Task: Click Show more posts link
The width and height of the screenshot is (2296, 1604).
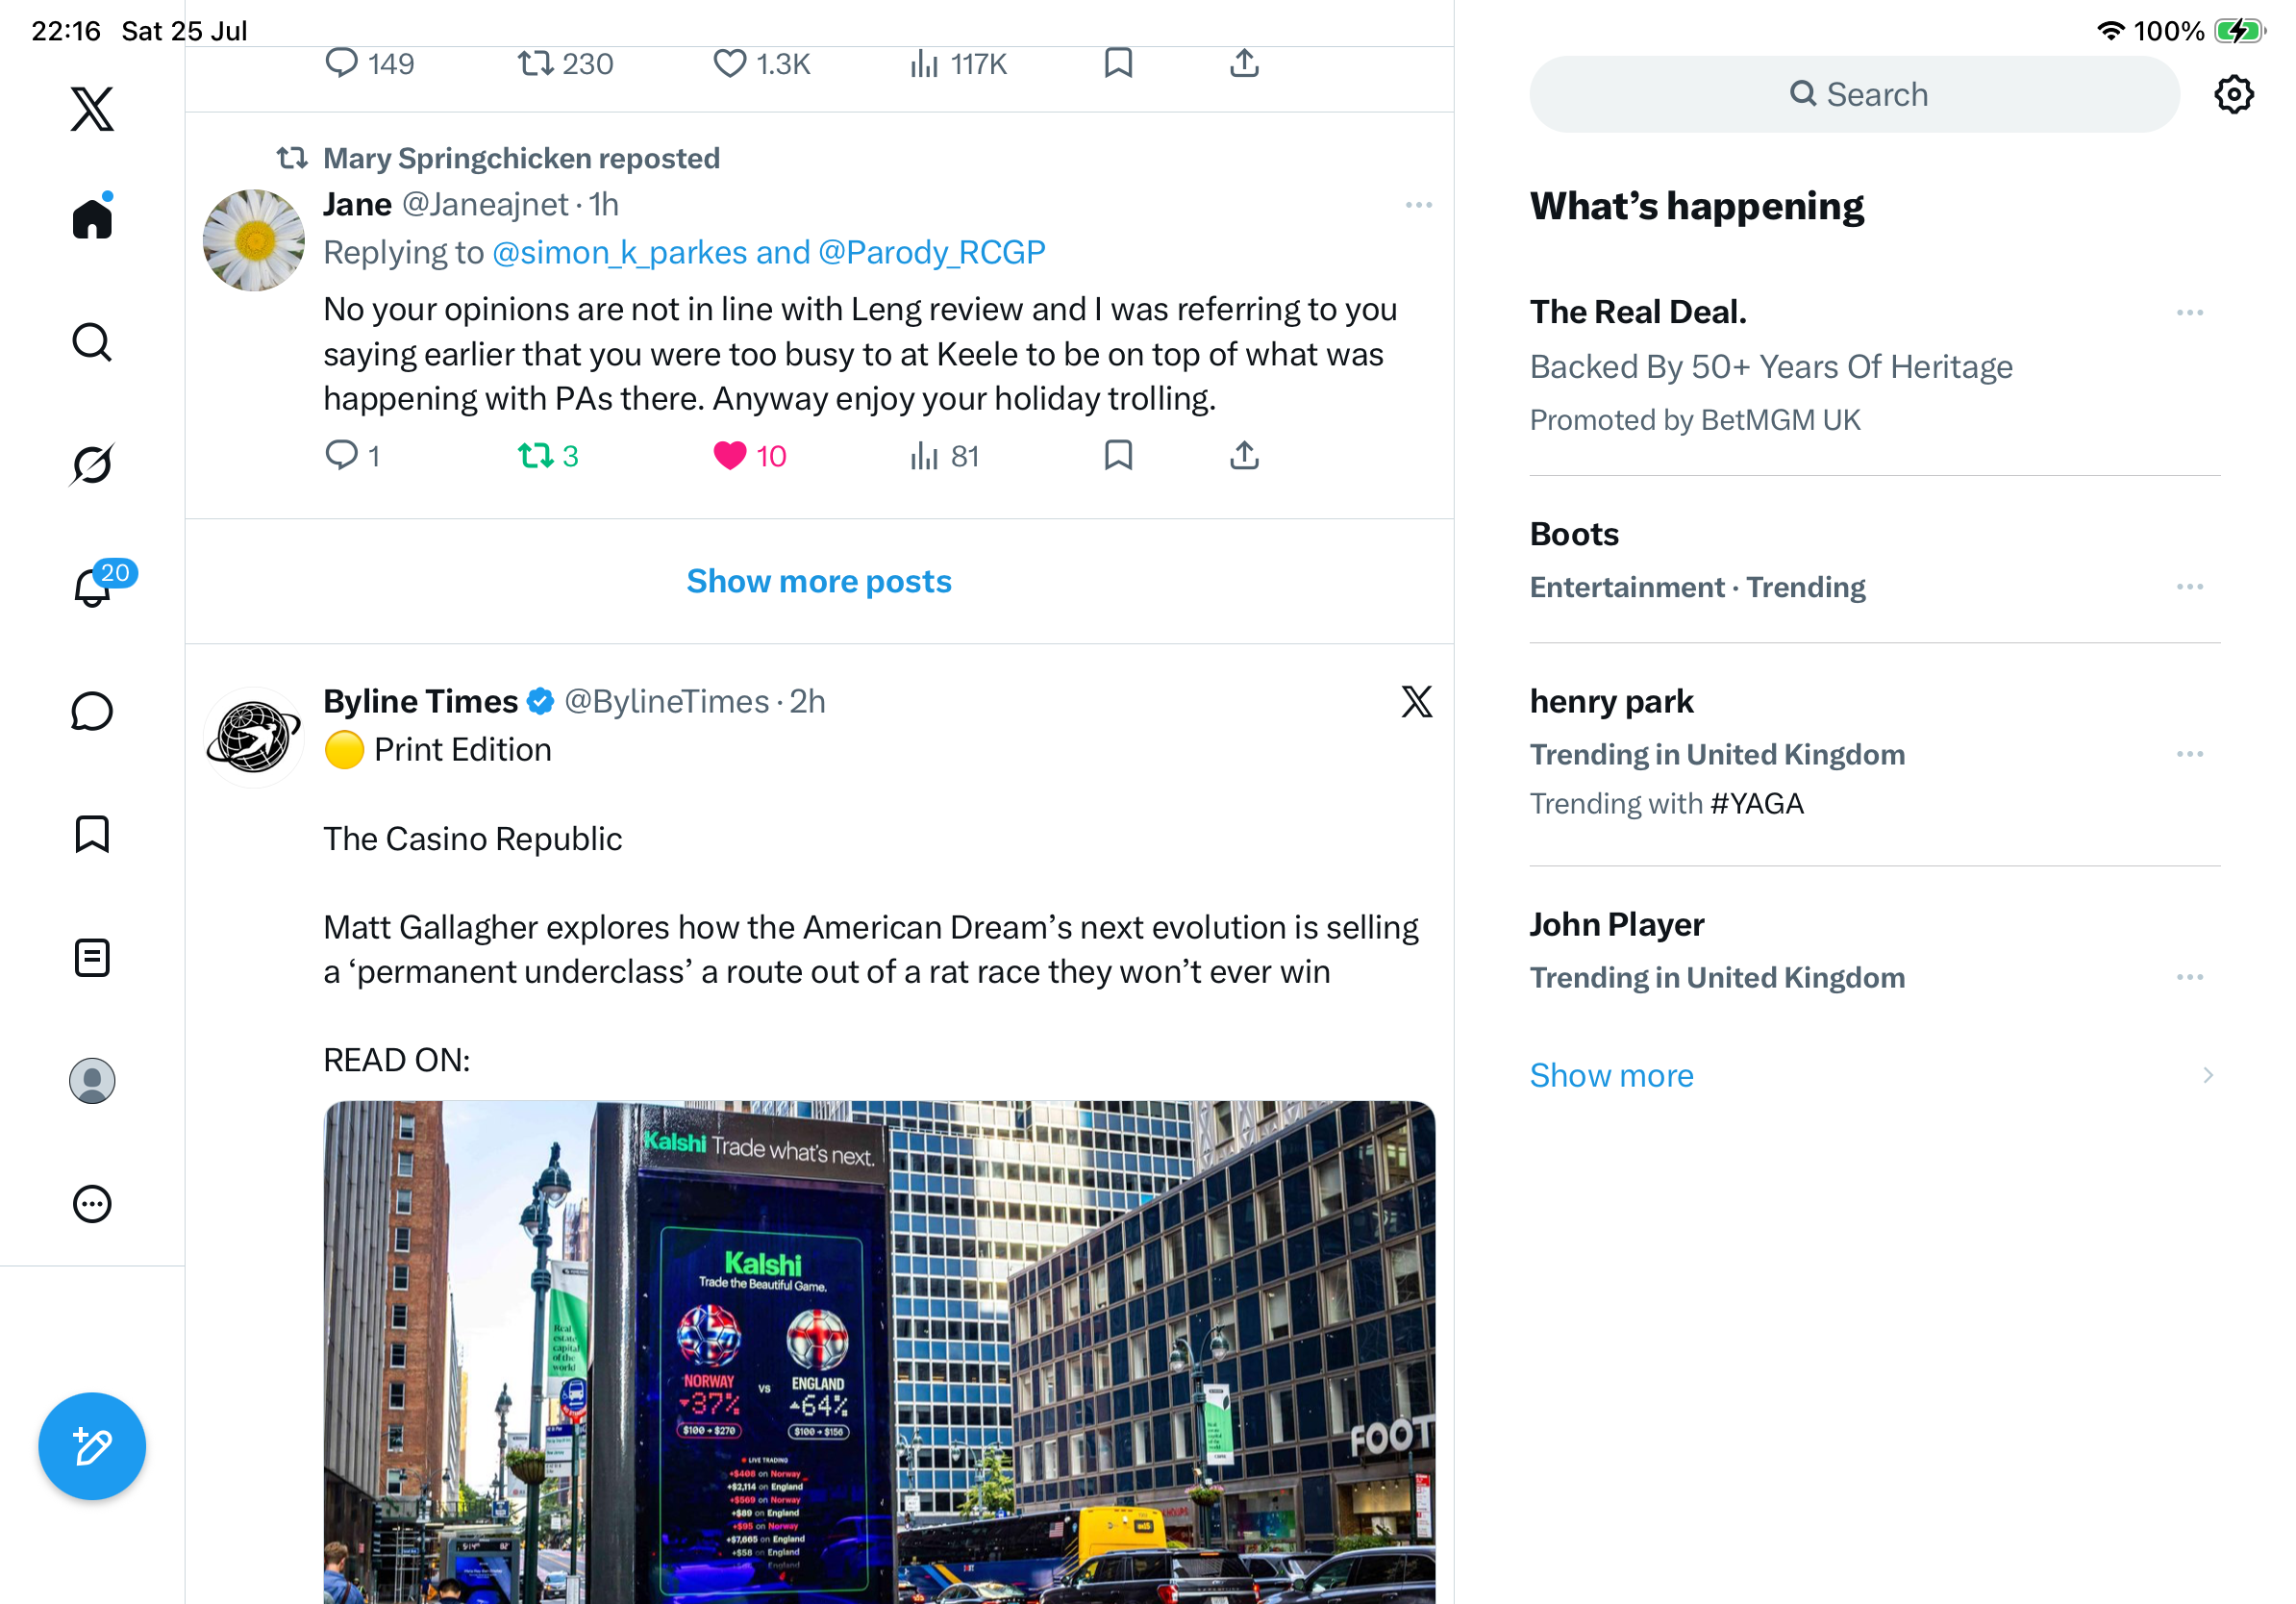Action: pyautogui.click(x=819, y=581)
